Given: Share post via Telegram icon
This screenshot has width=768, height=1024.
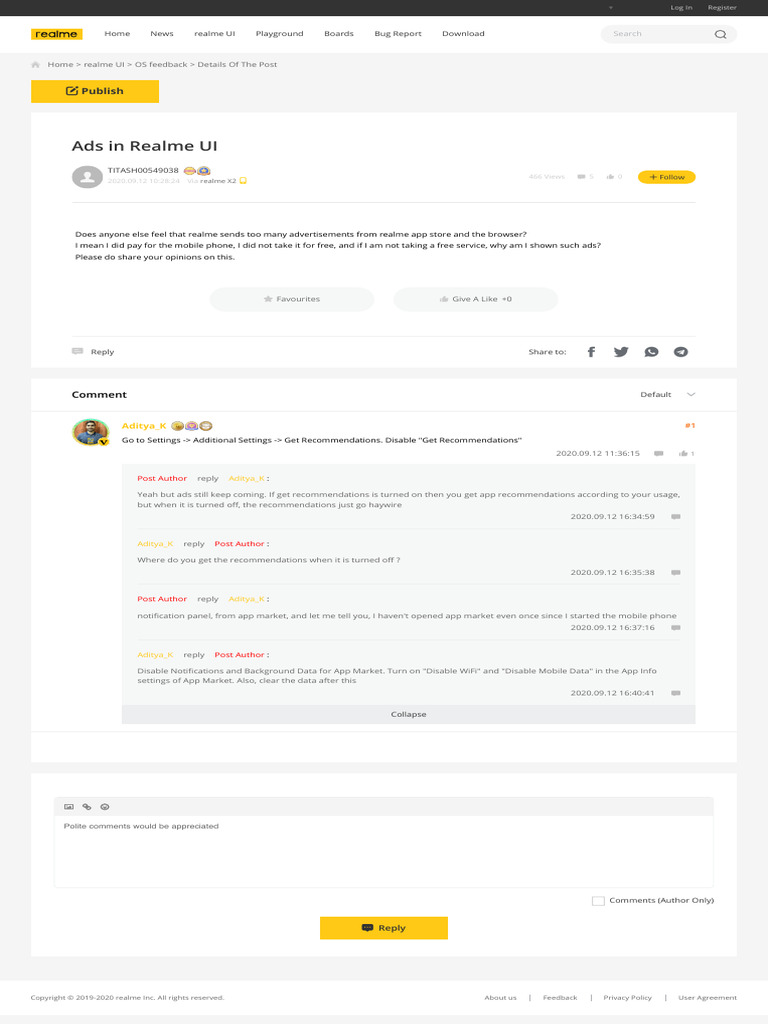Looking at the screenshot, I should tap(681, 352).
